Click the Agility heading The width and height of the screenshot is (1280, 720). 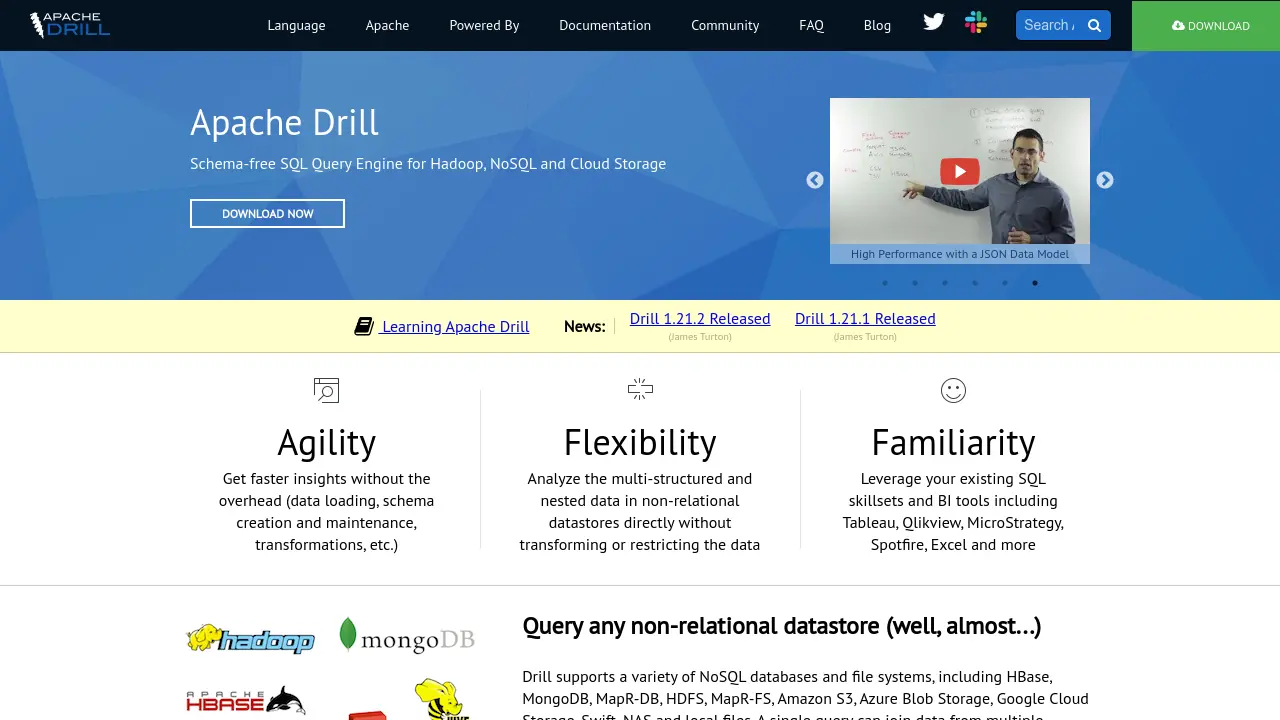(x=327, y=442)
